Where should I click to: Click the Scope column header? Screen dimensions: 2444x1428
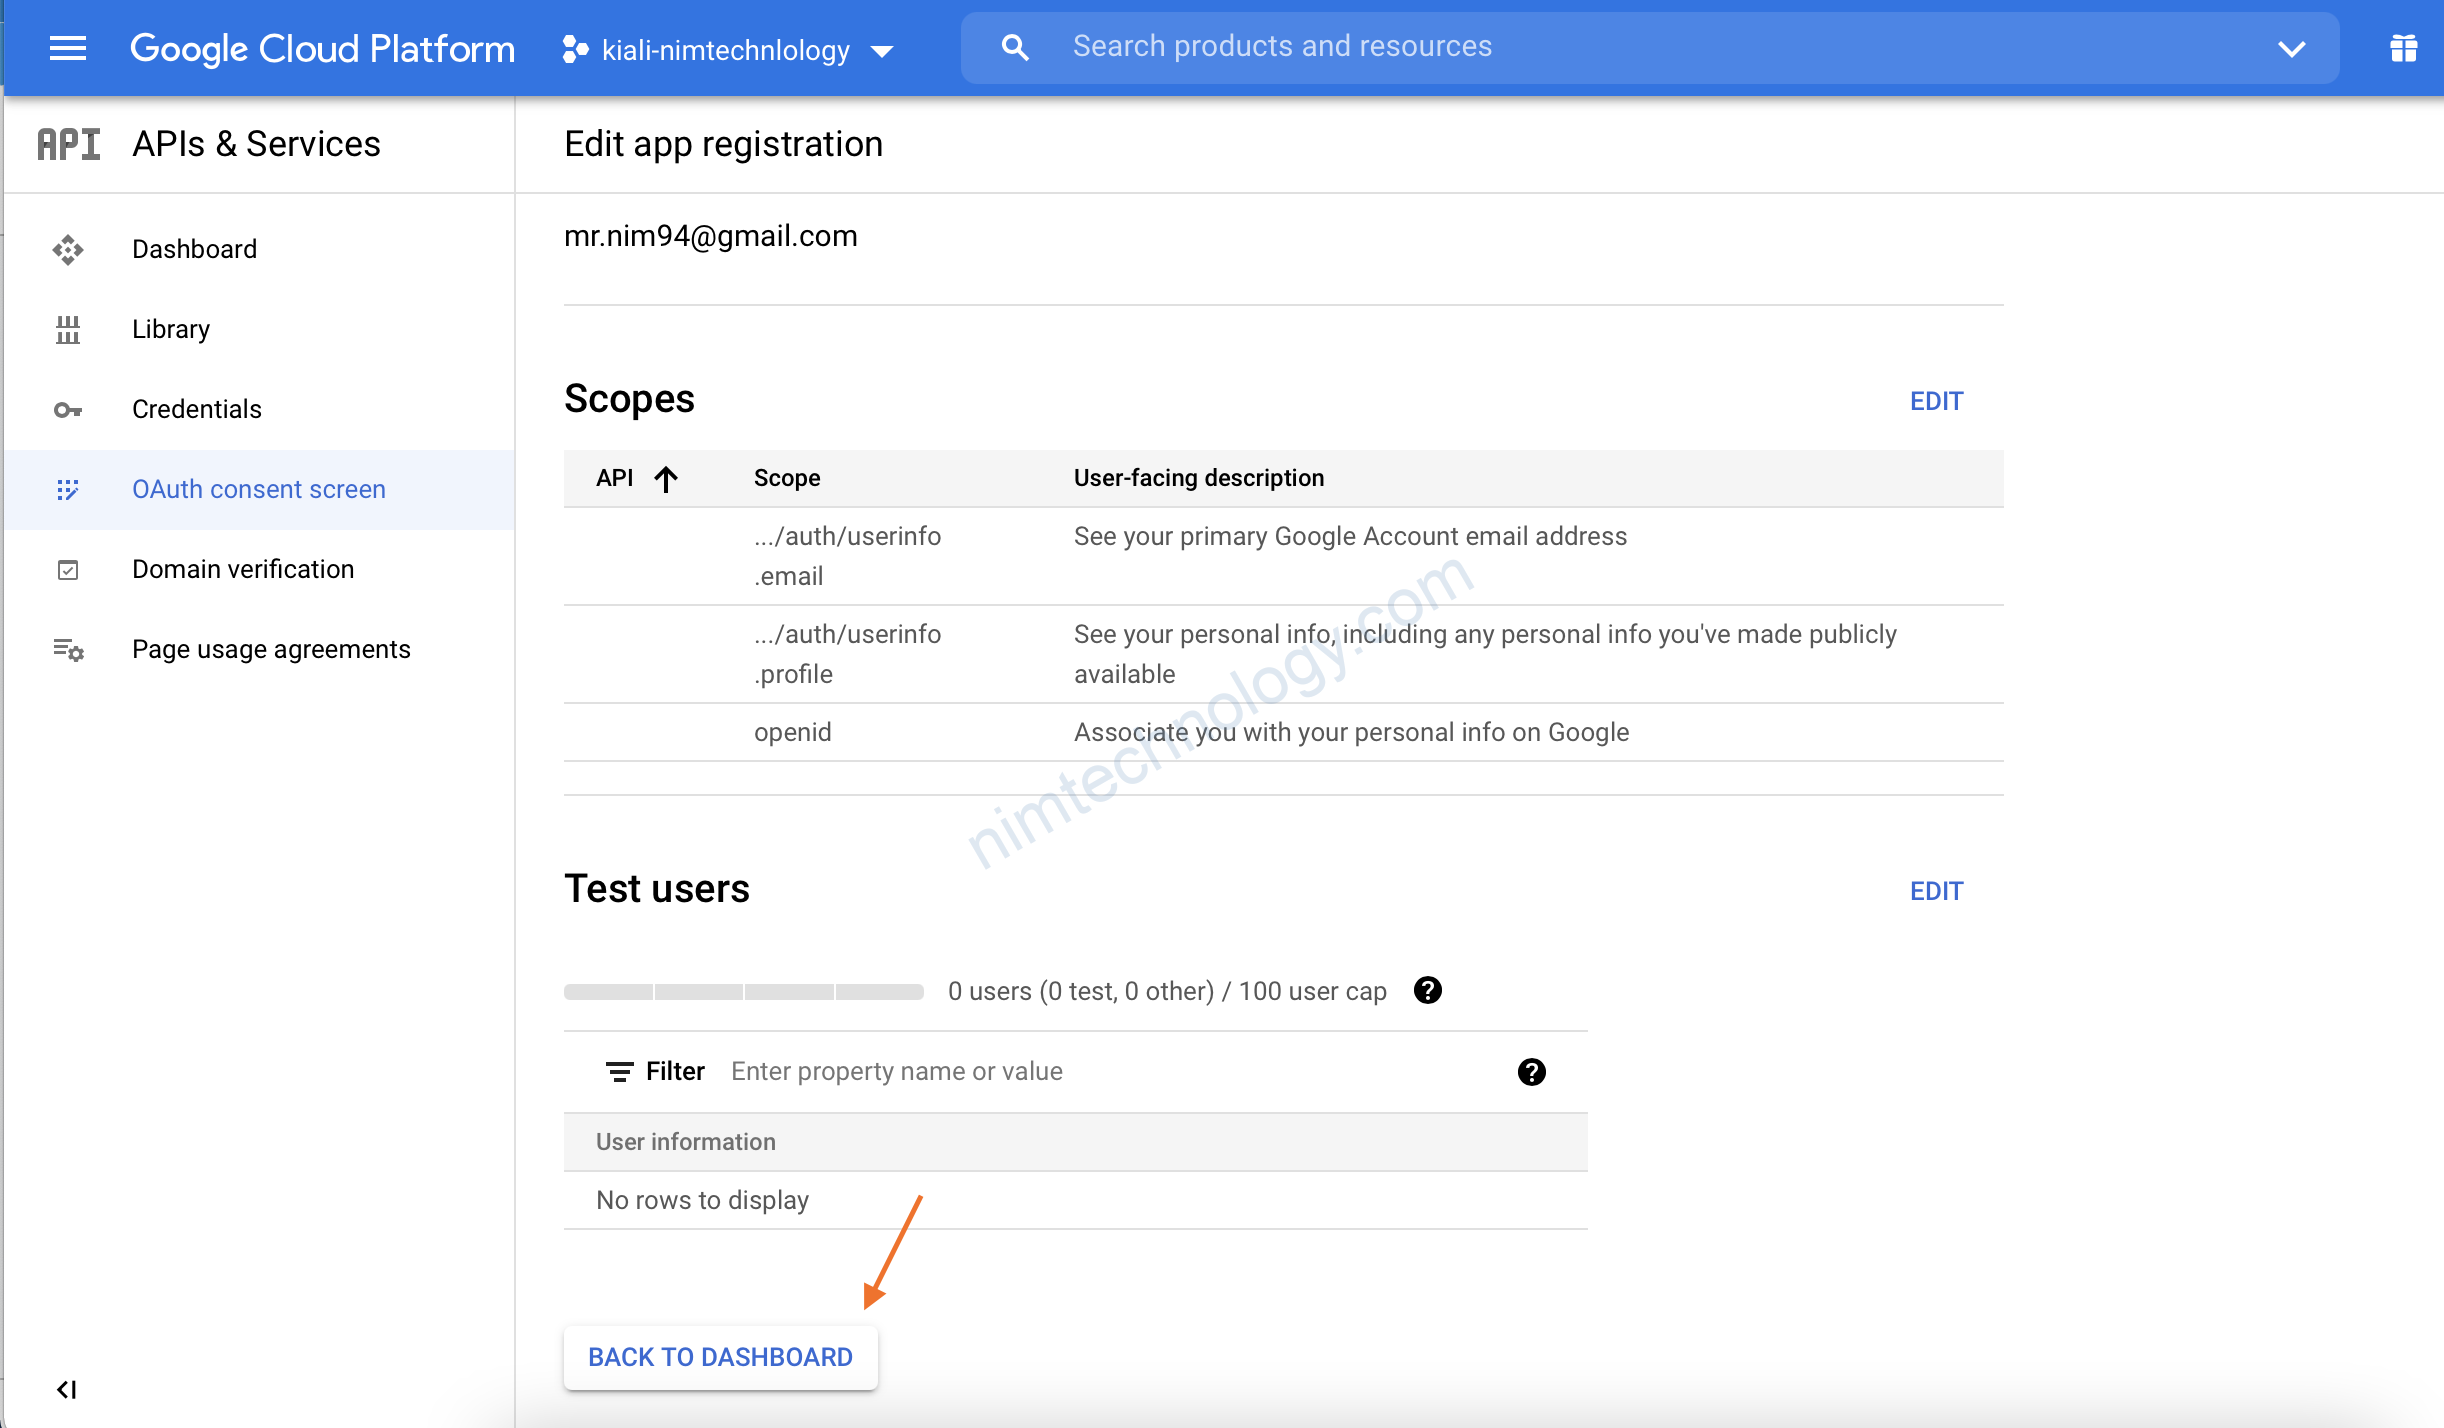pyautogui.click(x=787, y=478)
